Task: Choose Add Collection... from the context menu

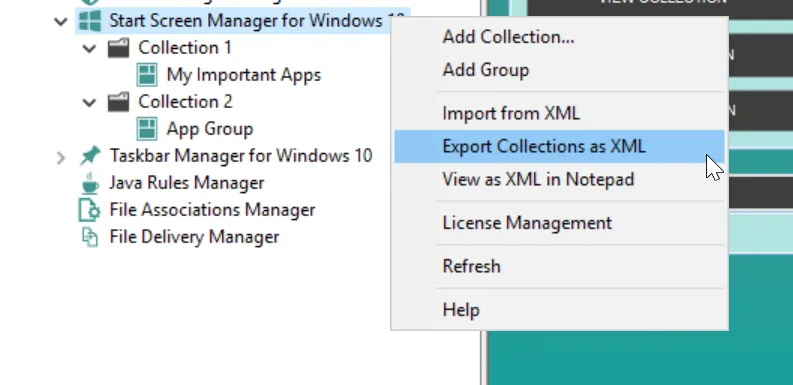Action: pyautogui.click(x=559, y=37)
